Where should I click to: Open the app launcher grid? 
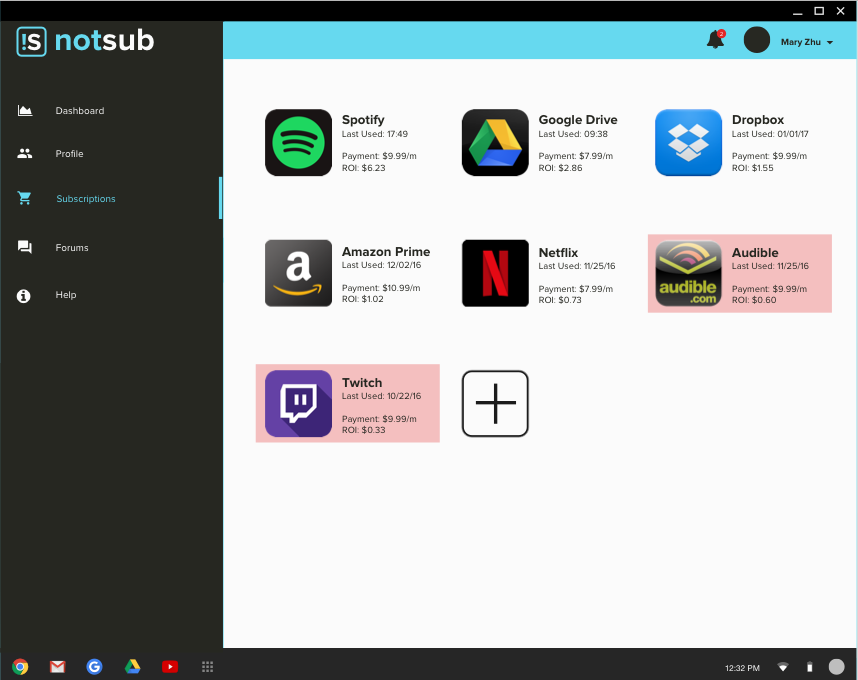(207, 666)
